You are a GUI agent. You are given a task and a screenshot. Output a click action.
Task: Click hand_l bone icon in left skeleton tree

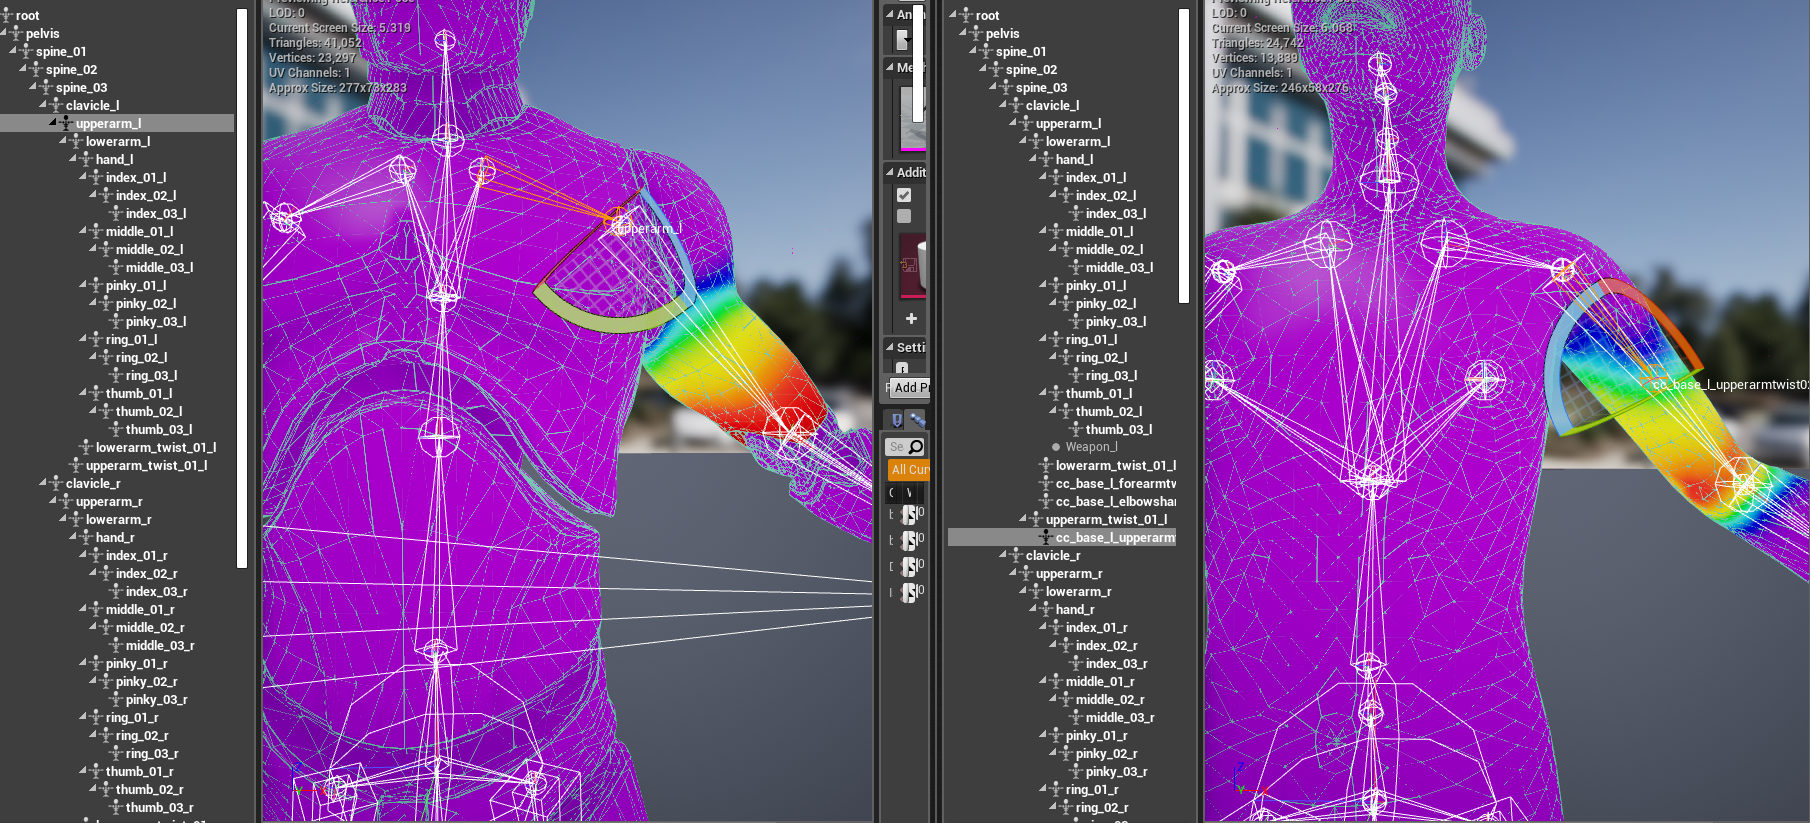(x=87, y=159)
